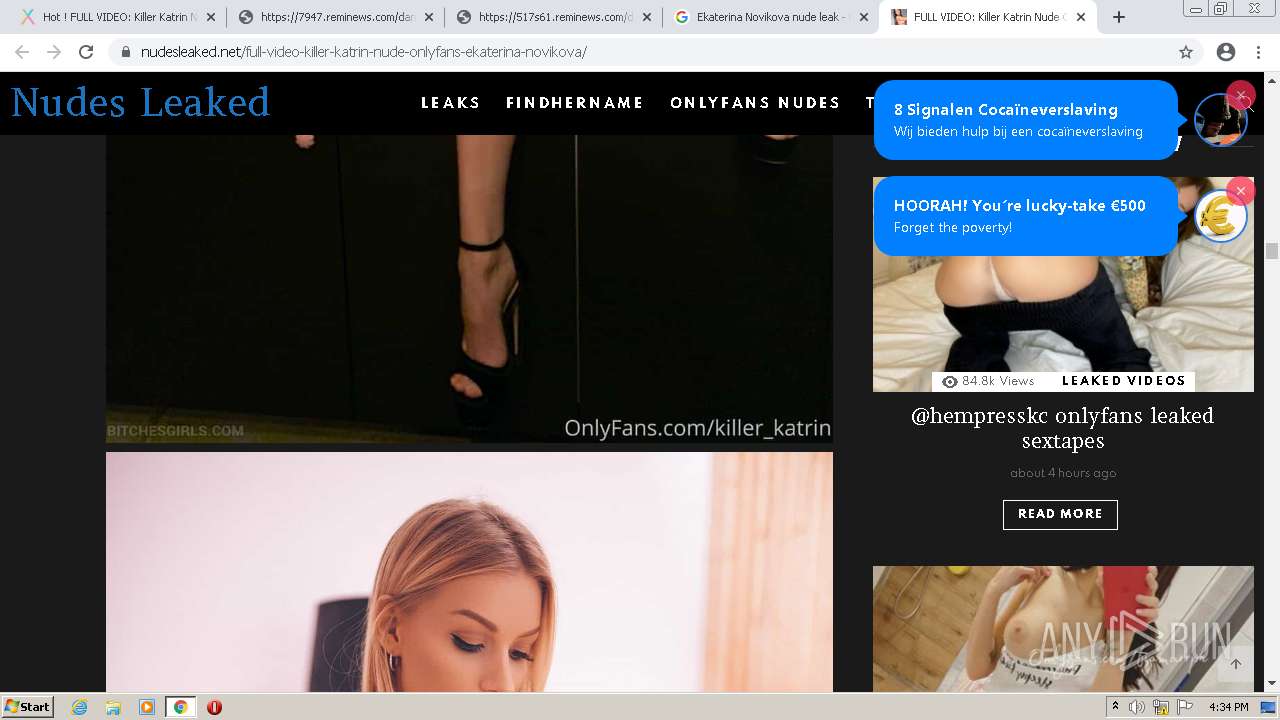Dismiss the Cocaïneverslaving notification popup

[x=1241, y=95]
